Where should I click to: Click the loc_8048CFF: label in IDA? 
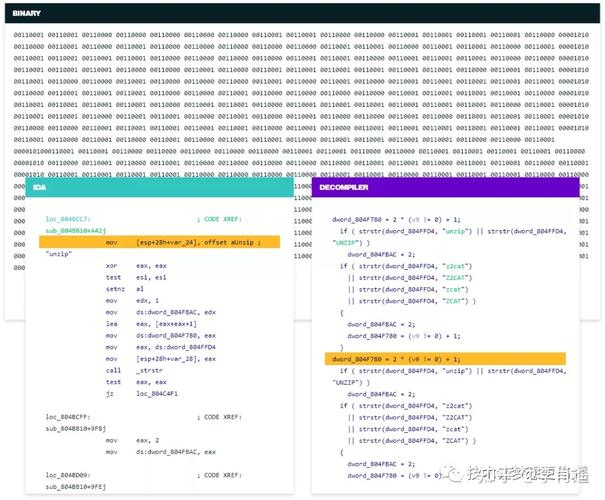[x=68, y=417]
